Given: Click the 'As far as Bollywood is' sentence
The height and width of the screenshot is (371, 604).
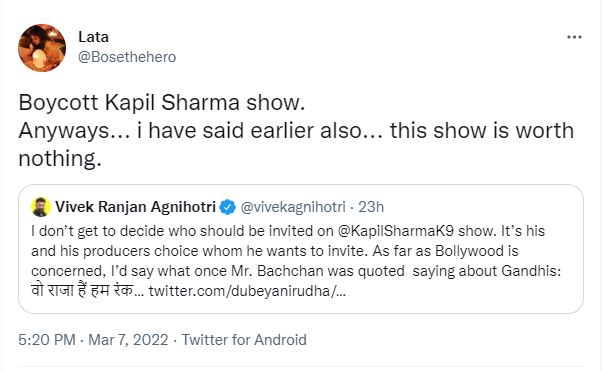Looking at the screenshot, I should click(446, 251).
